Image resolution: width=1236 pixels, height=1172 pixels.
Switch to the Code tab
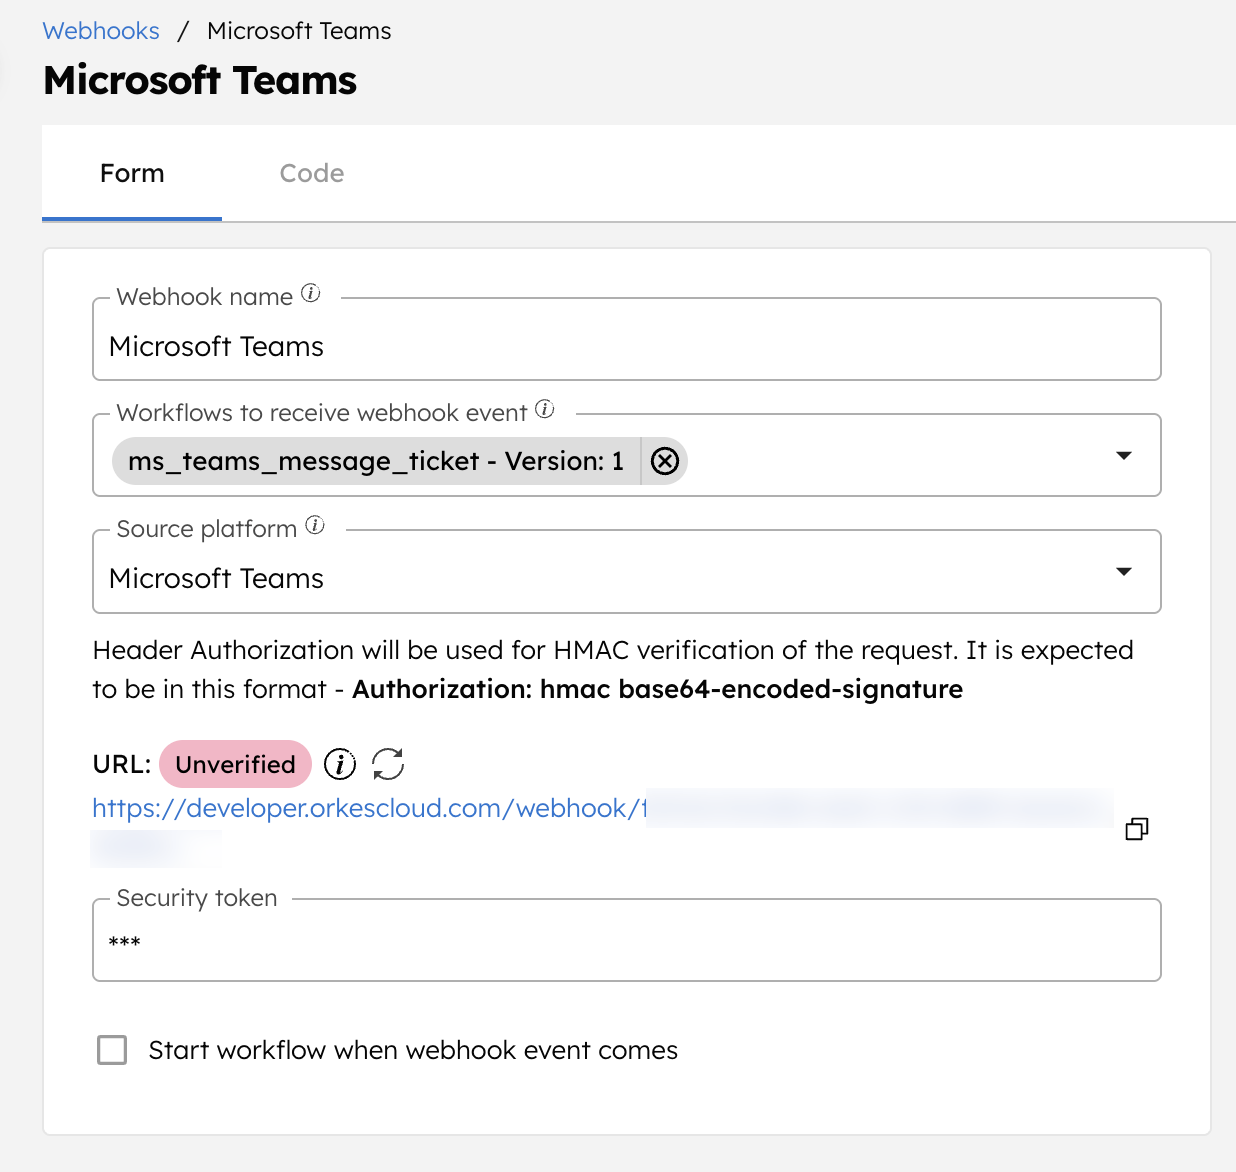(311, 173)
